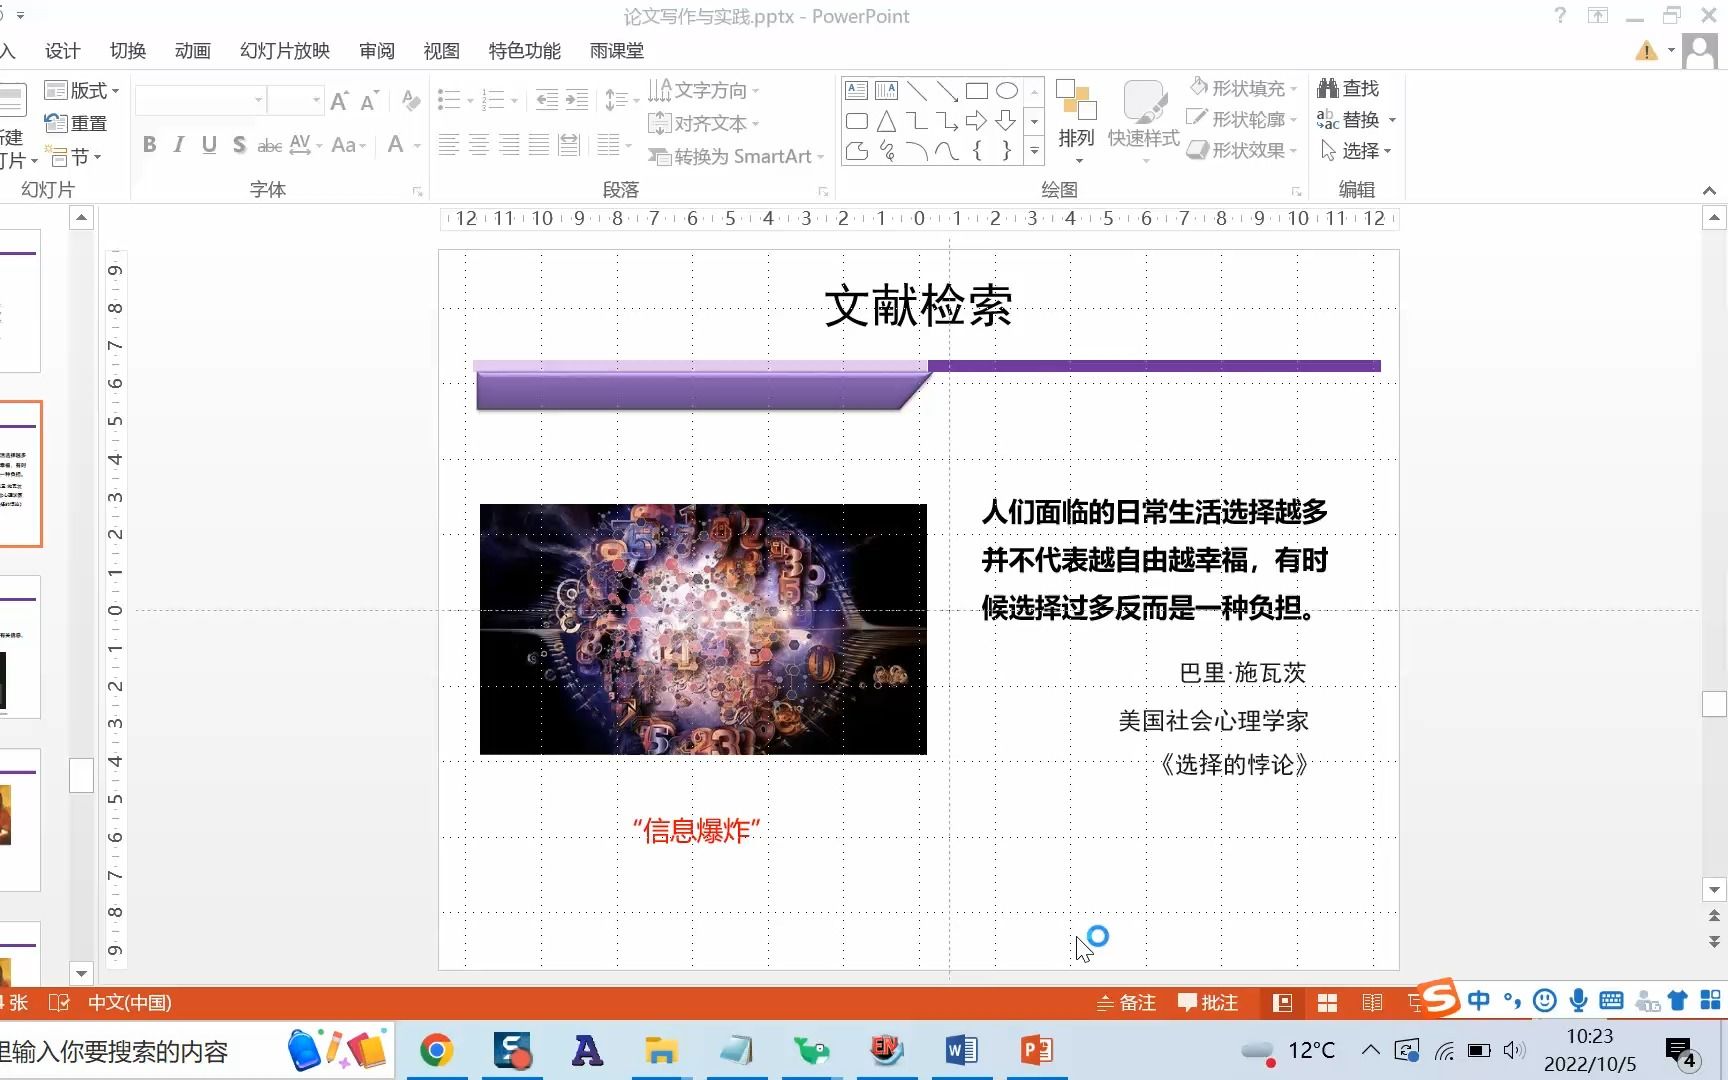Switch to Slide Sorter view

pos(1328,1002)
